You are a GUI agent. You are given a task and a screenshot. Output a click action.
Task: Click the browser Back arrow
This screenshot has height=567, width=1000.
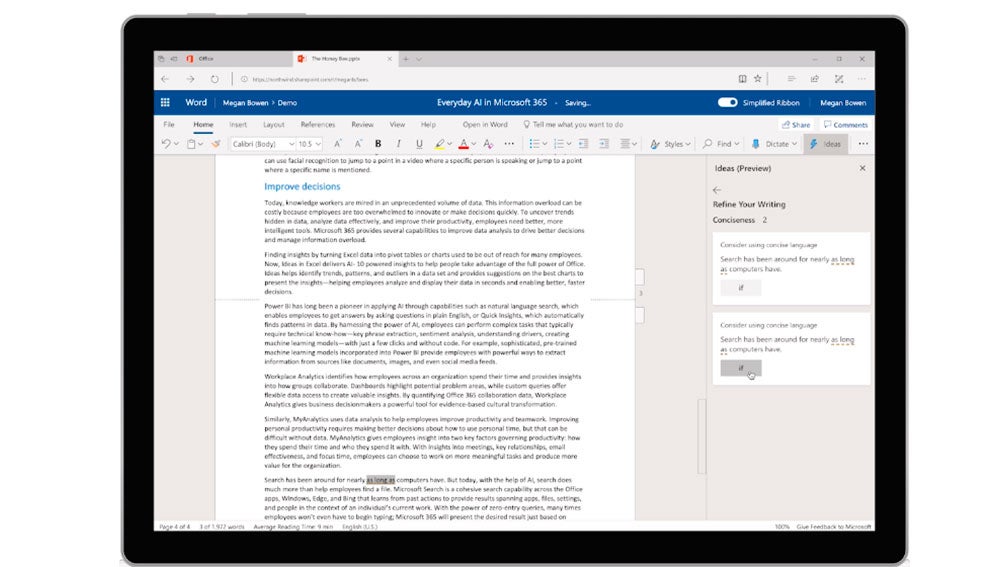coord(166,79)
